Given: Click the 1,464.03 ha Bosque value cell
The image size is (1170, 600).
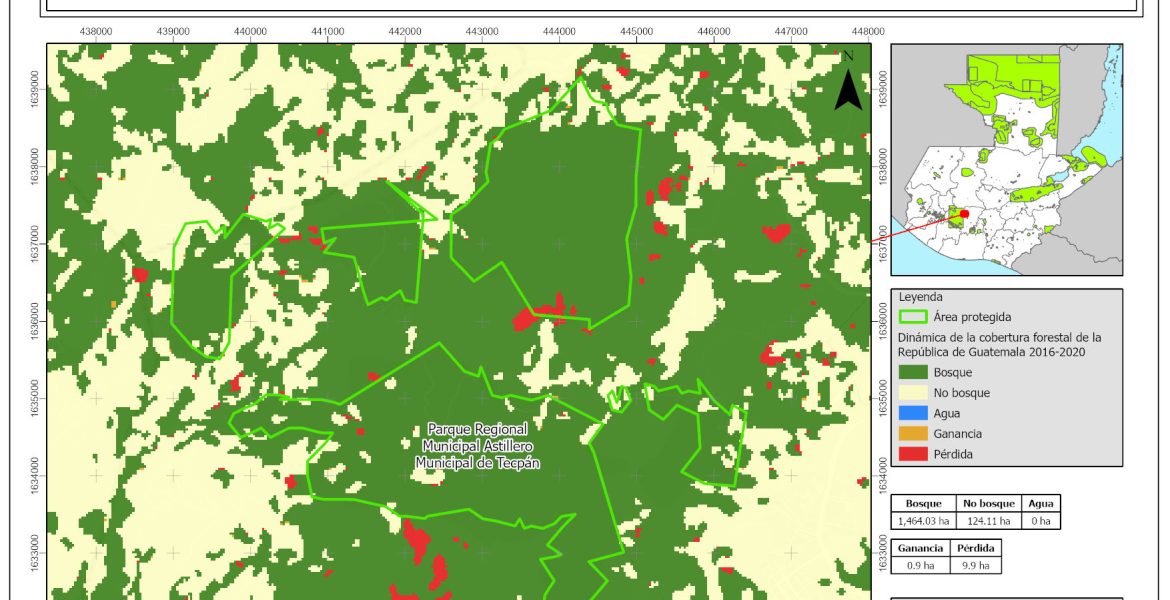Looking at the screenshot, I should click(x=924, y=520).
